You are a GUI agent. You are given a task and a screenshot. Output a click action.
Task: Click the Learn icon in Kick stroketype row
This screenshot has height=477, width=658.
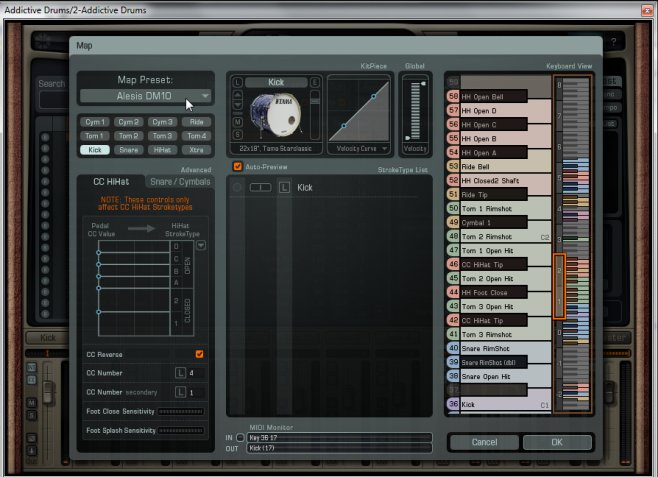pos(284,188)
